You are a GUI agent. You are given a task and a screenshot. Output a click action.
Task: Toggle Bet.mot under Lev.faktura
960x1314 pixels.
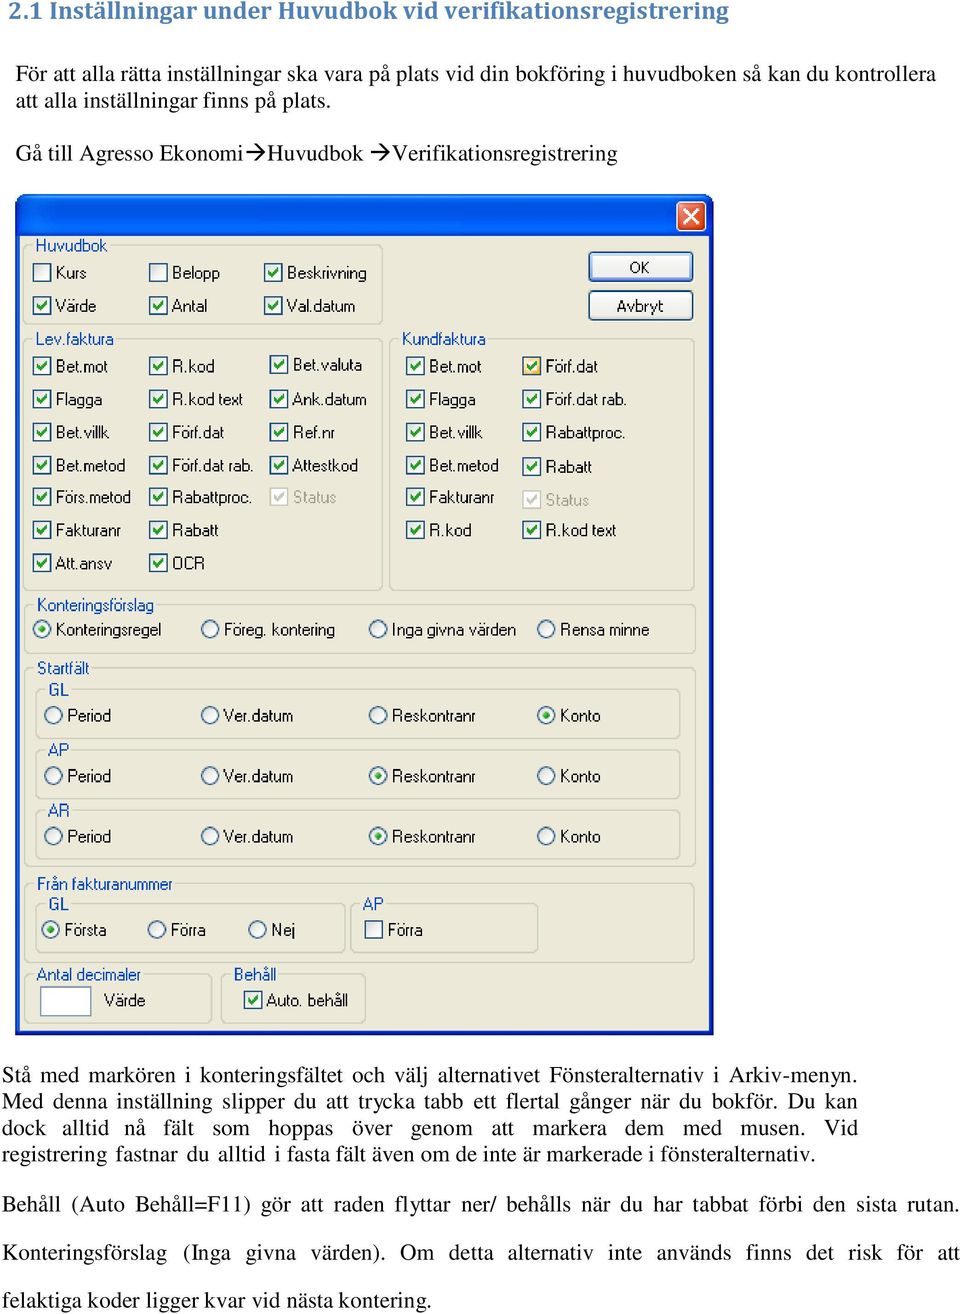[x=42, y=366]
